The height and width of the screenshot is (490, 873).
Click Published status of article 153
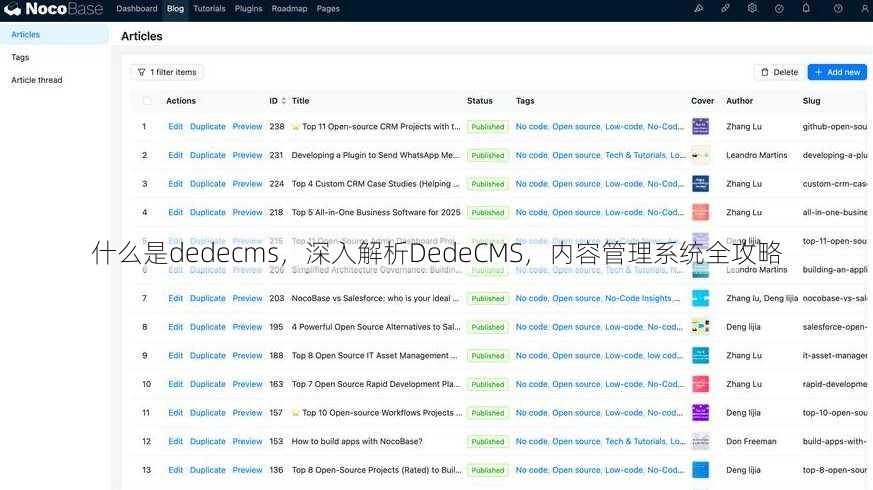tap(487, 442)
